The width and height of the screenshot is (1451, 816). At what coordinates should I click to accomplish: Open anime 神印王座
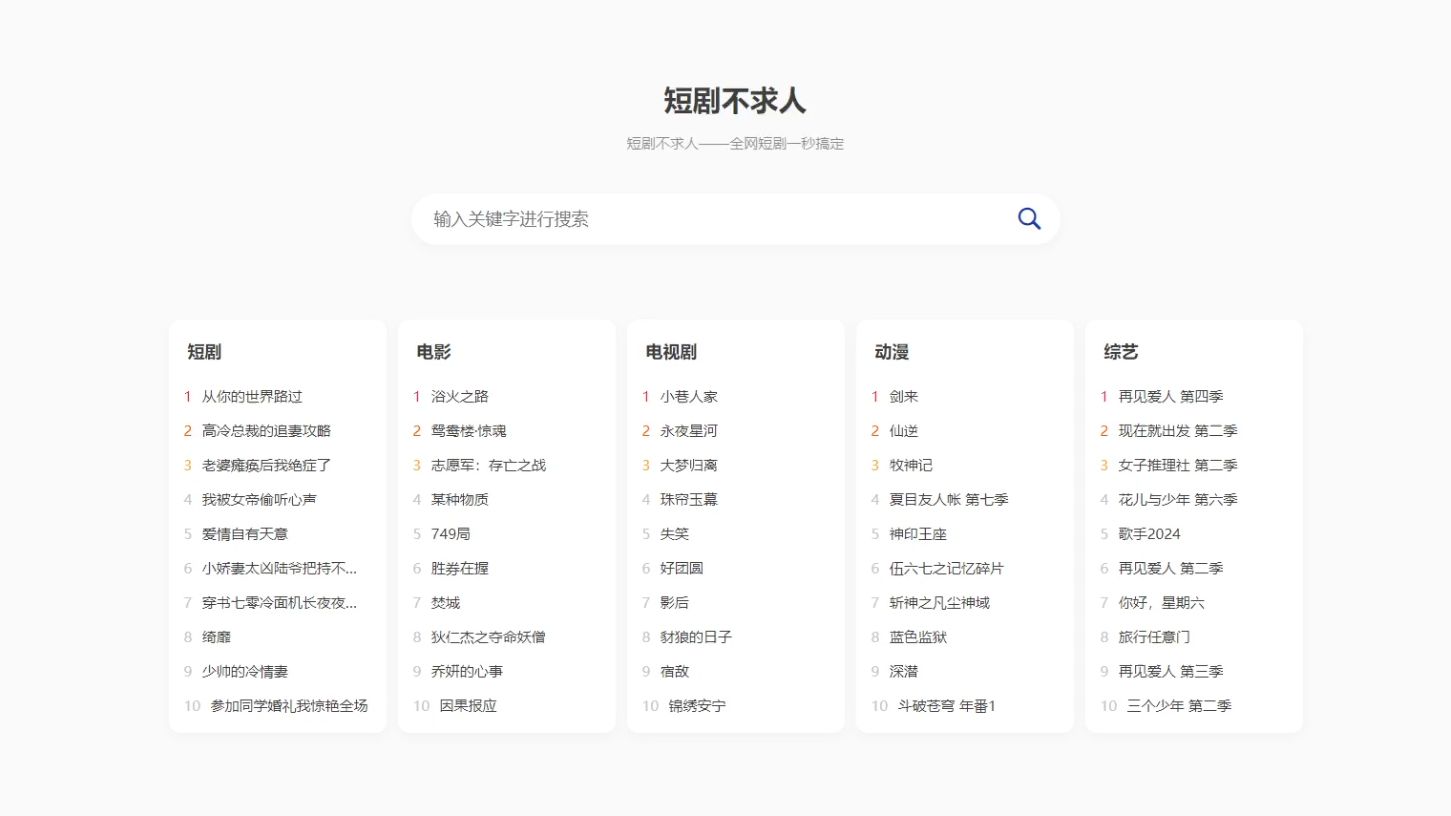point(918,534)
